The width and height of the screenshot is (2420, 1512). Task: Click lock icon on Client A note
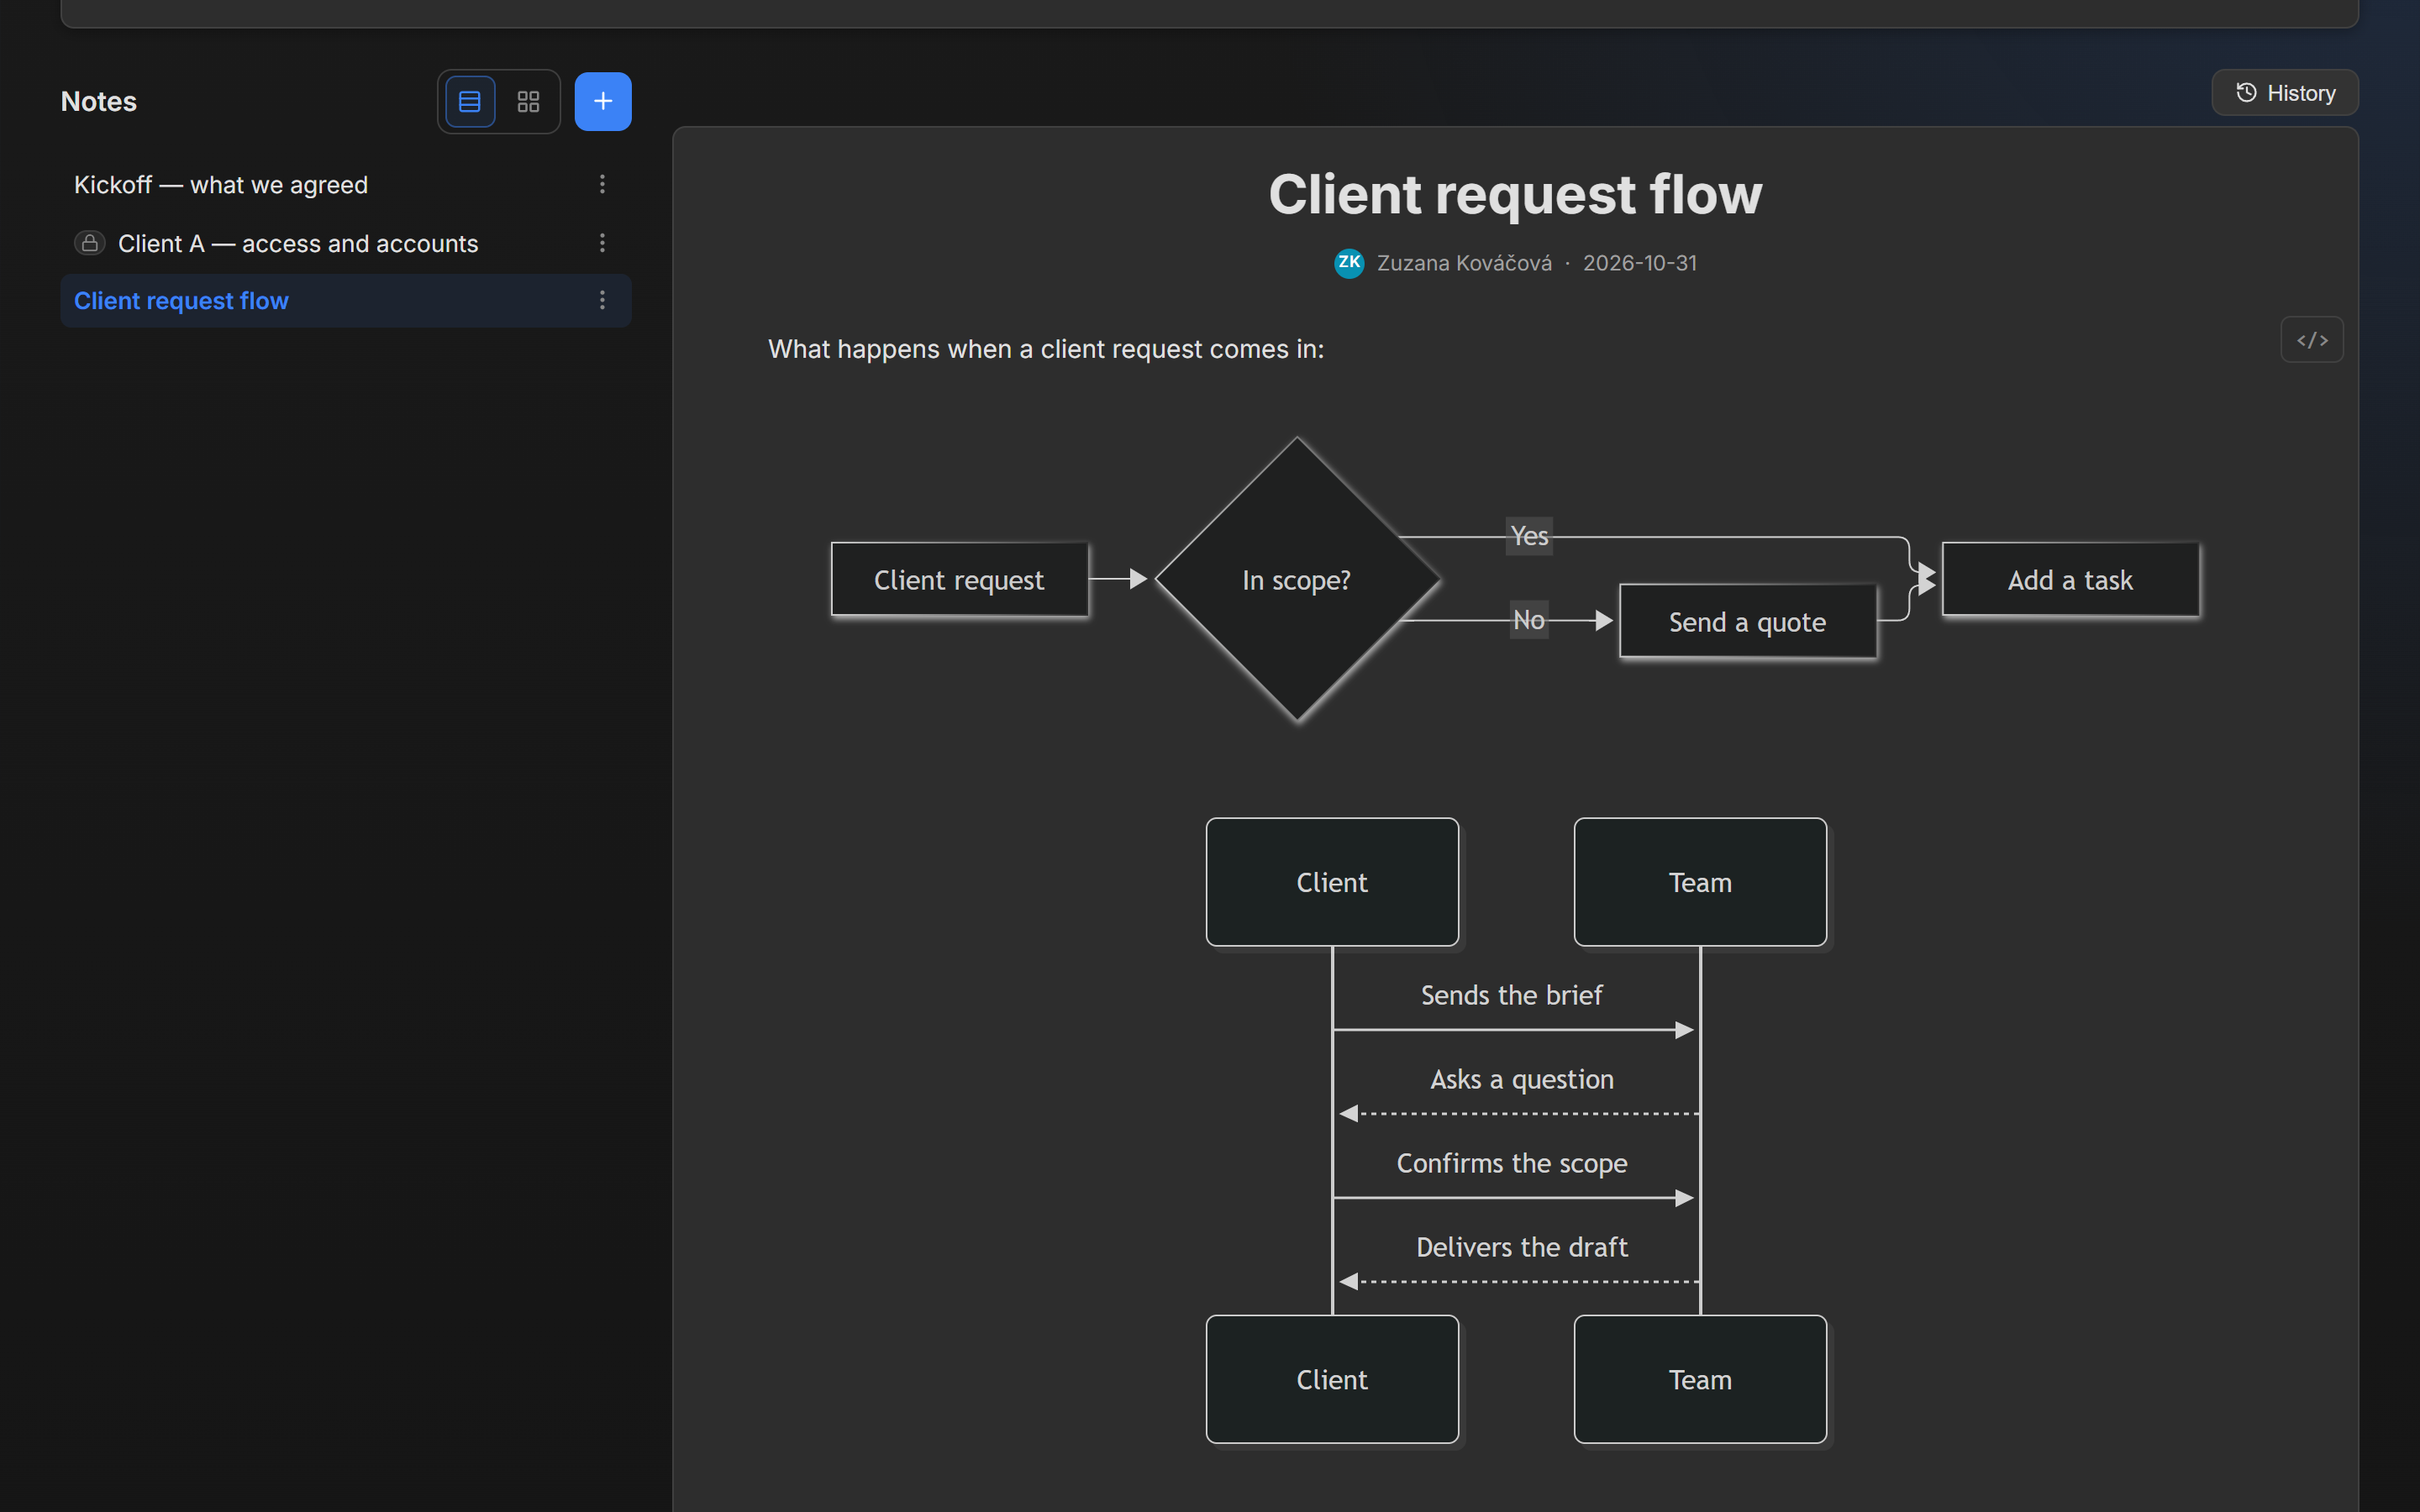(90, 243)
